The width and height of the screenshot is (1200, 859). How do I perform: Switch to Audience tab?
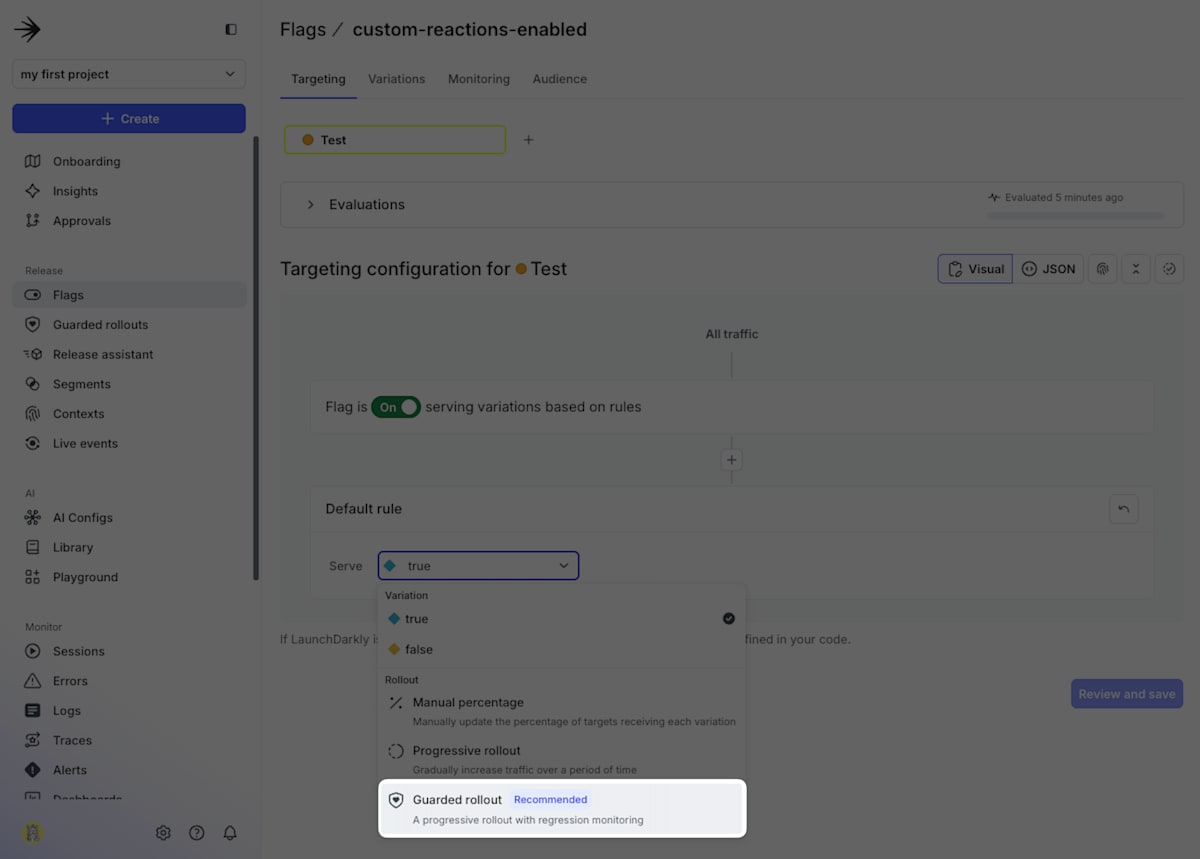tap(560, 79)
